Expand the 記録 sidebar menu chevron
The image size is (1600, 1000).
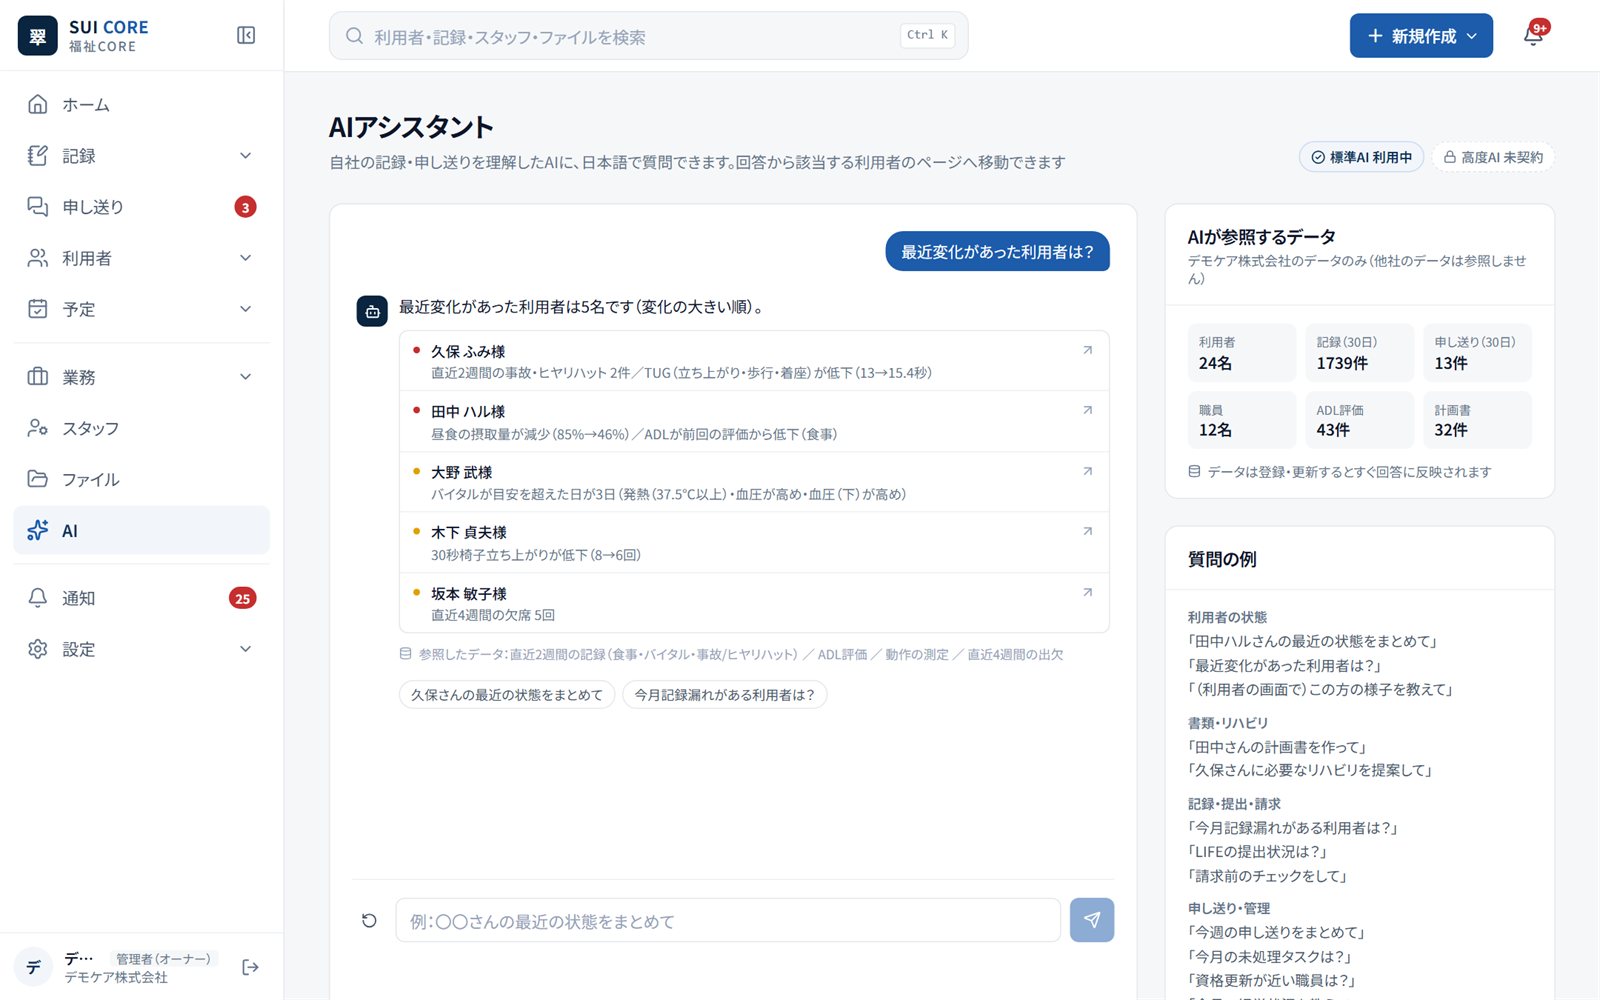coord(246,155)
